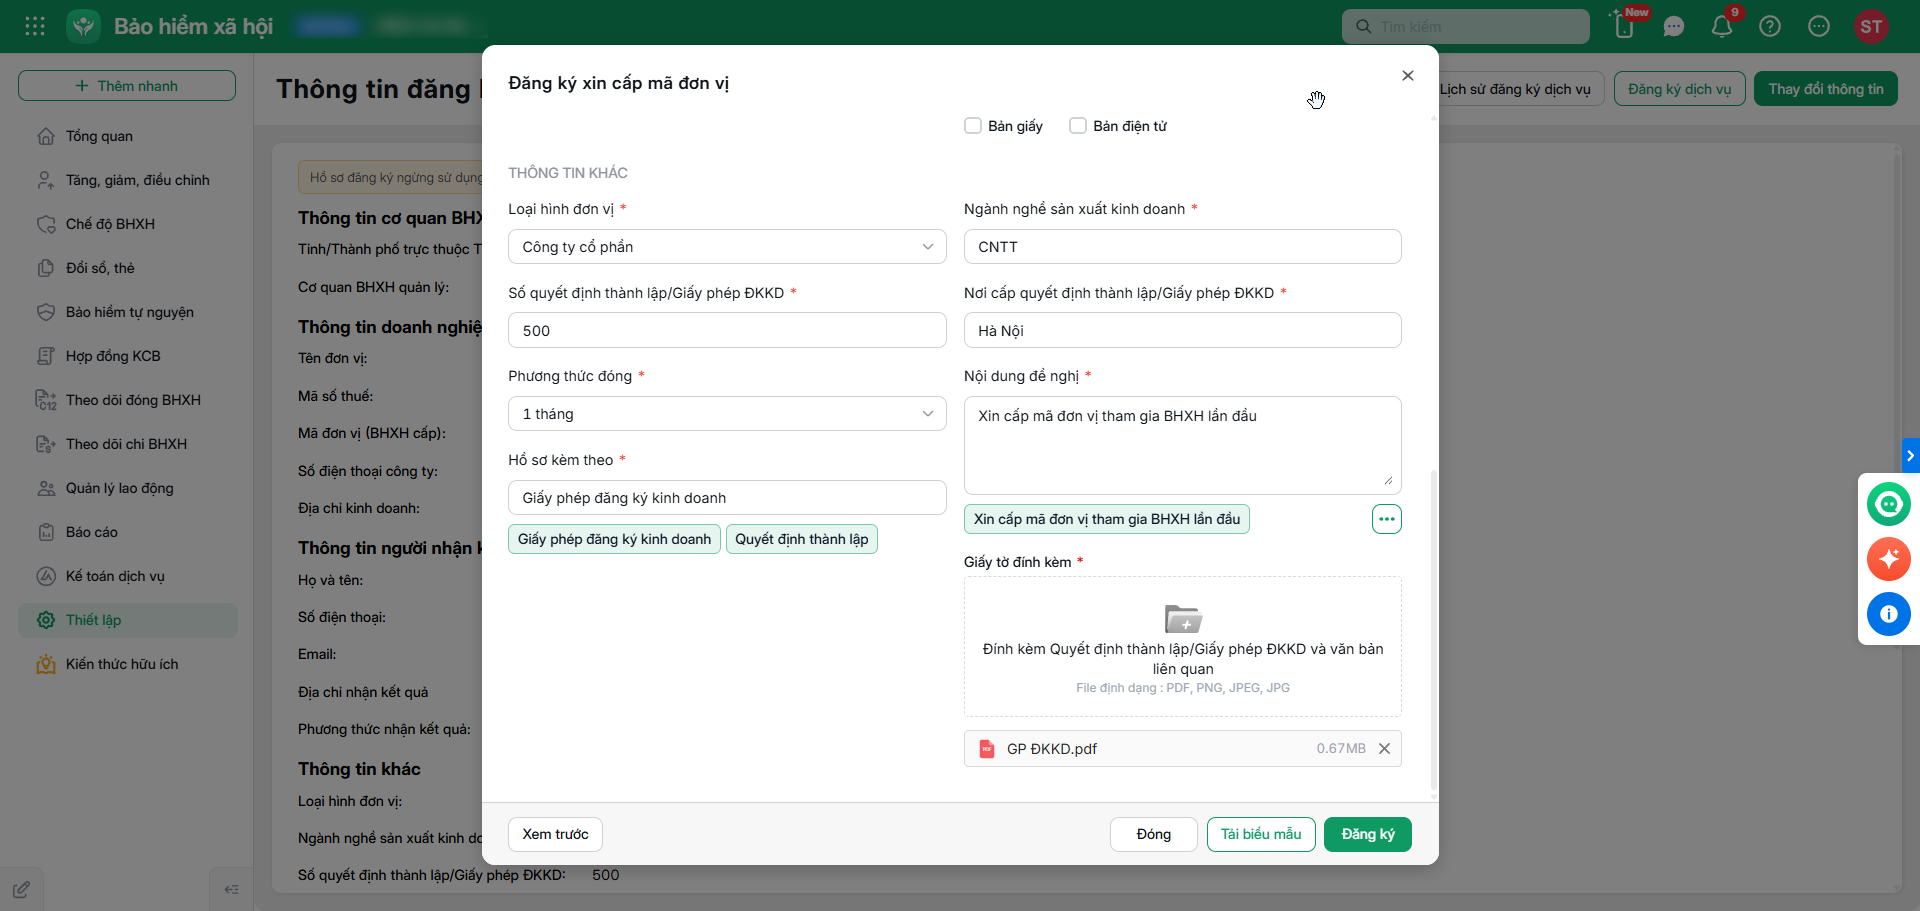
Task: Select the Giấy phép đăng ký kinh doanh tag
Action: [x=614, y=539]
